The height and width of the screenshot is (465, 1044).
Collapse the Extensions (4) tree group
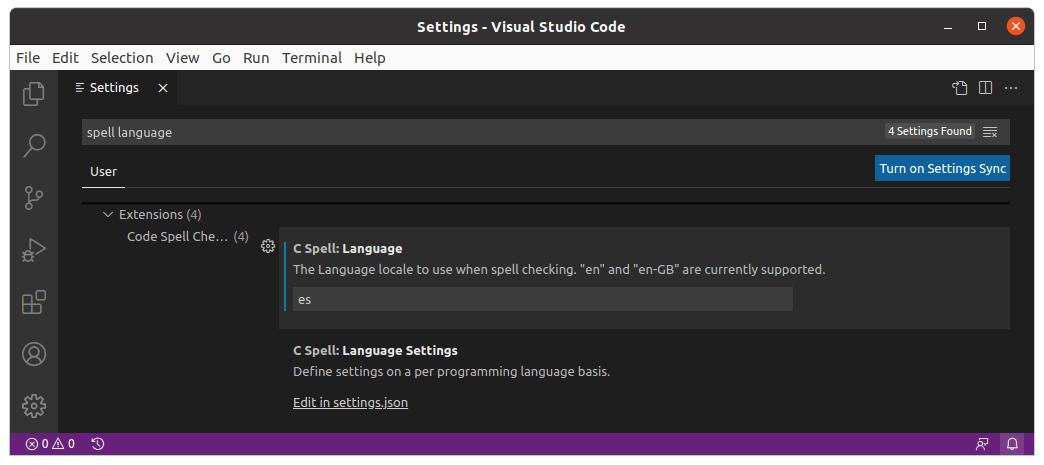(x=108, y=215)
